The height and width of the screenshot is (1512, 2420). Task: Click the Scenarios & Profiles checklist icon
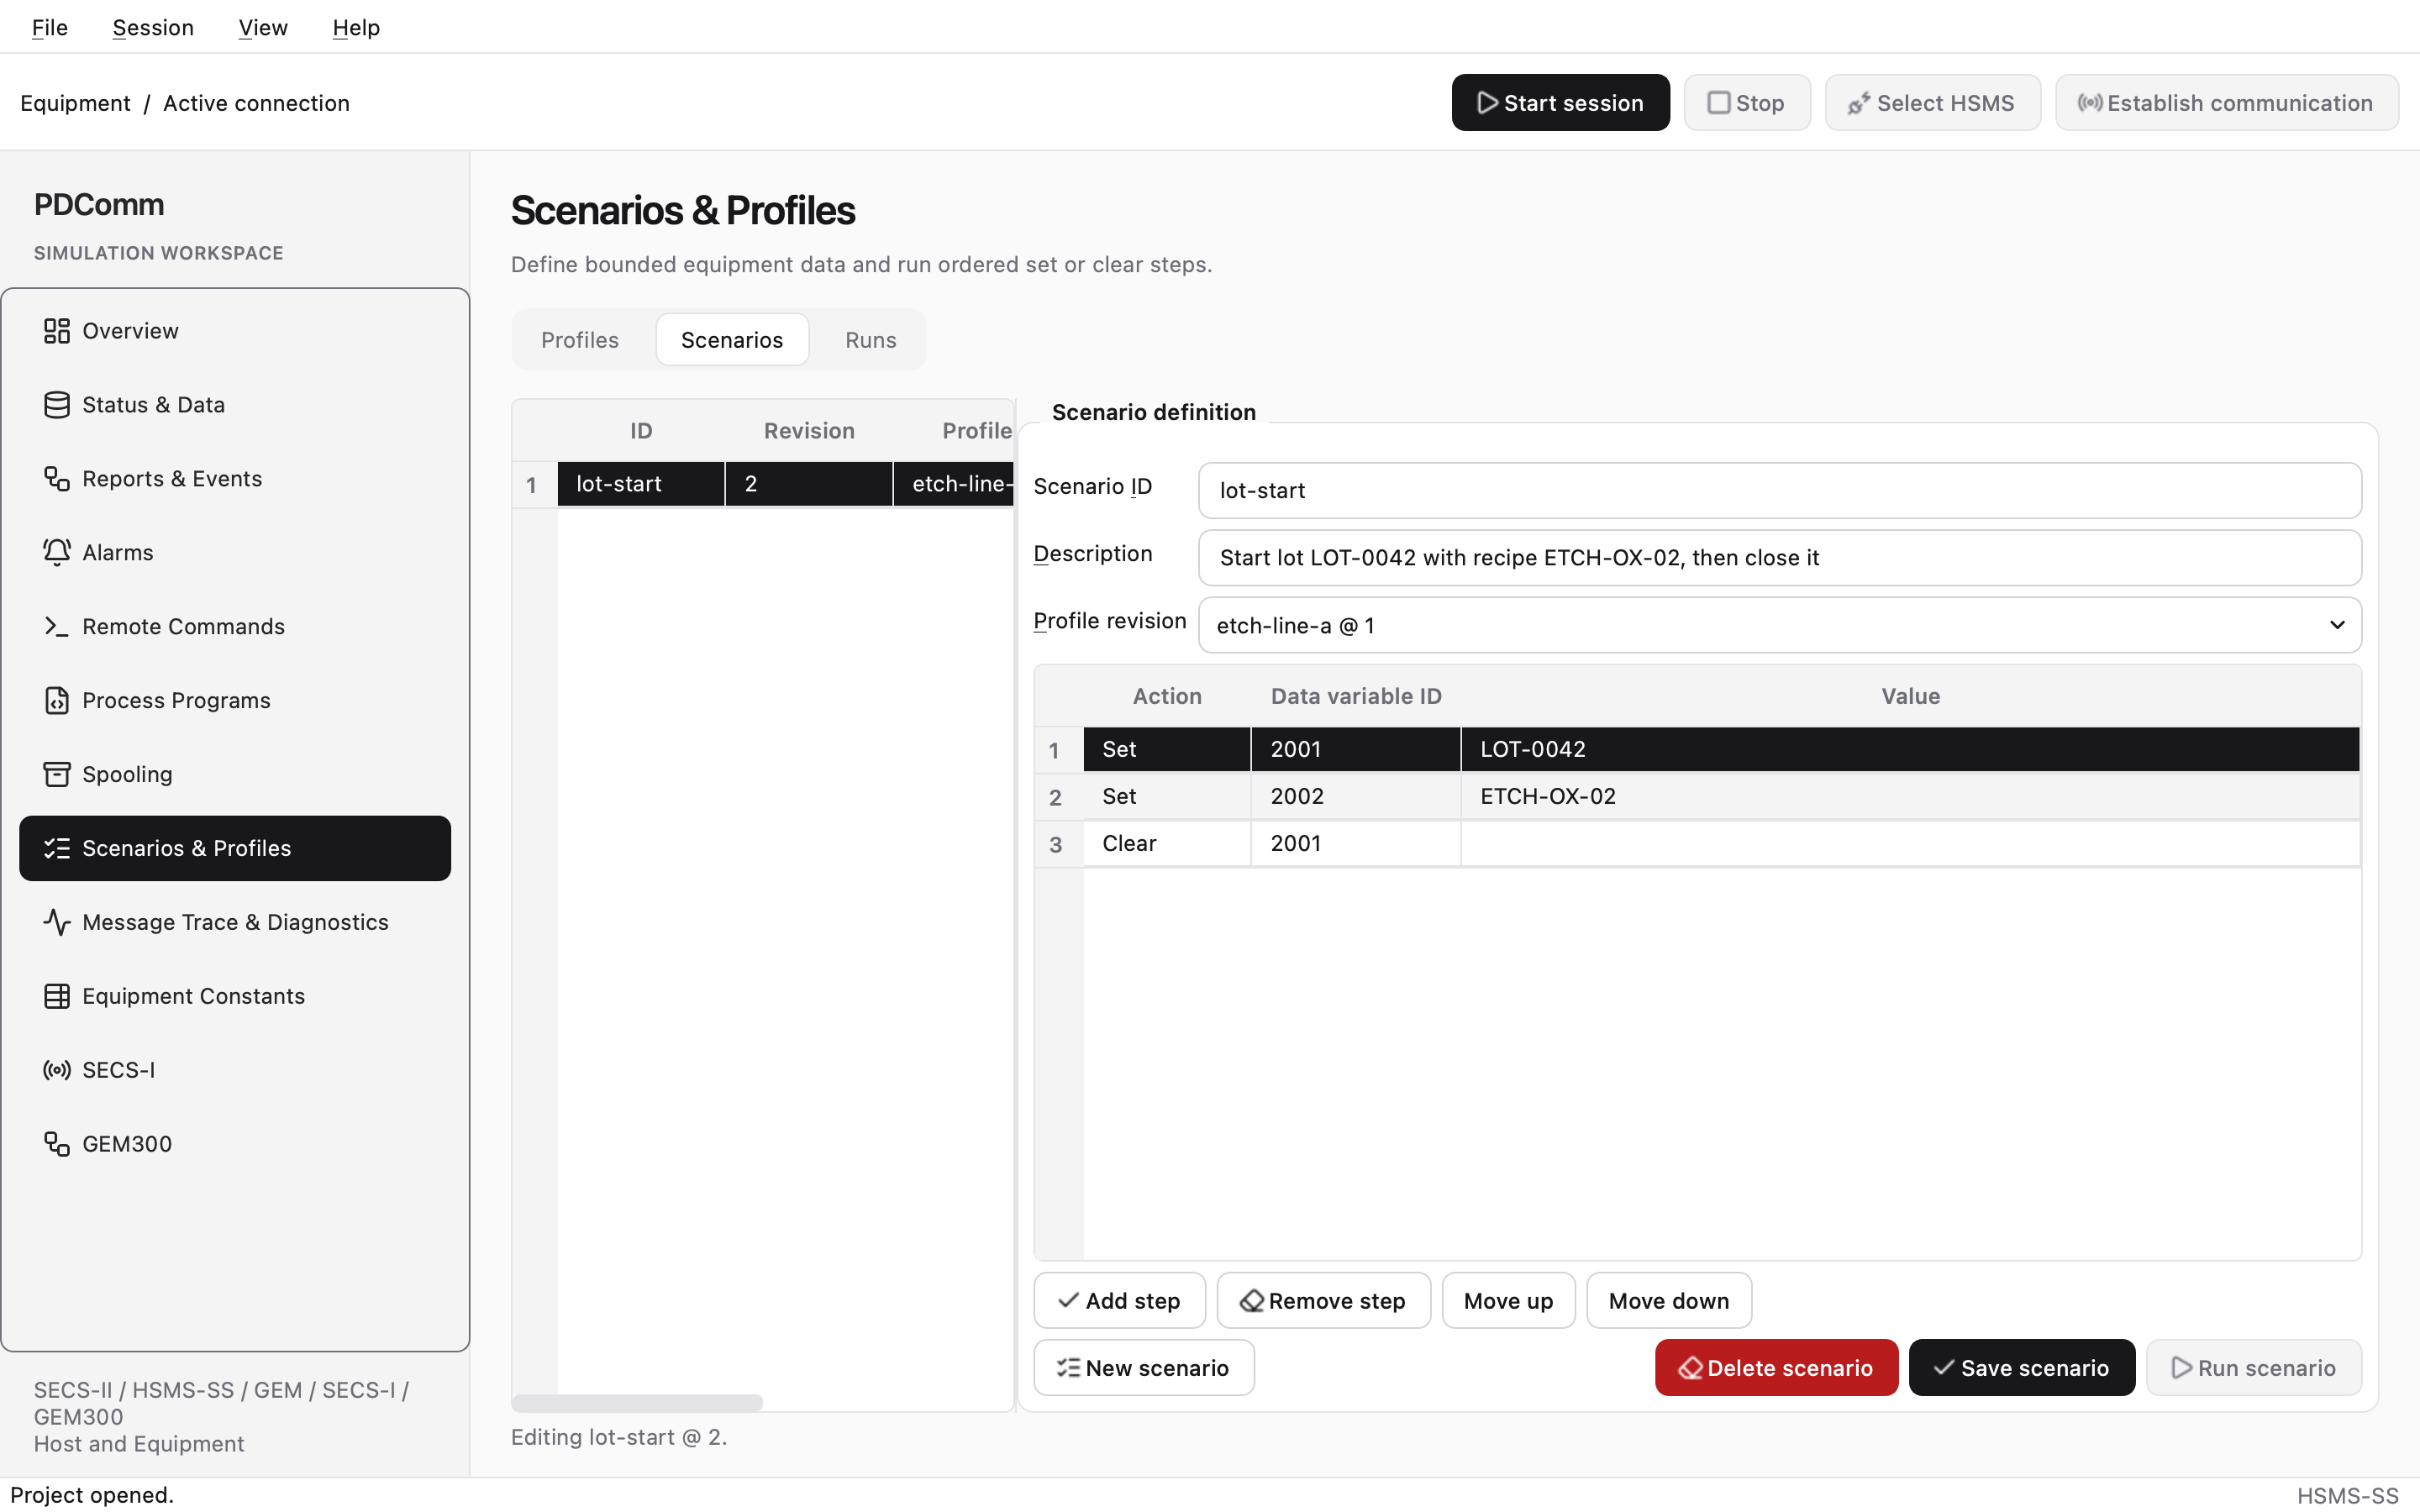pos(57,849)
